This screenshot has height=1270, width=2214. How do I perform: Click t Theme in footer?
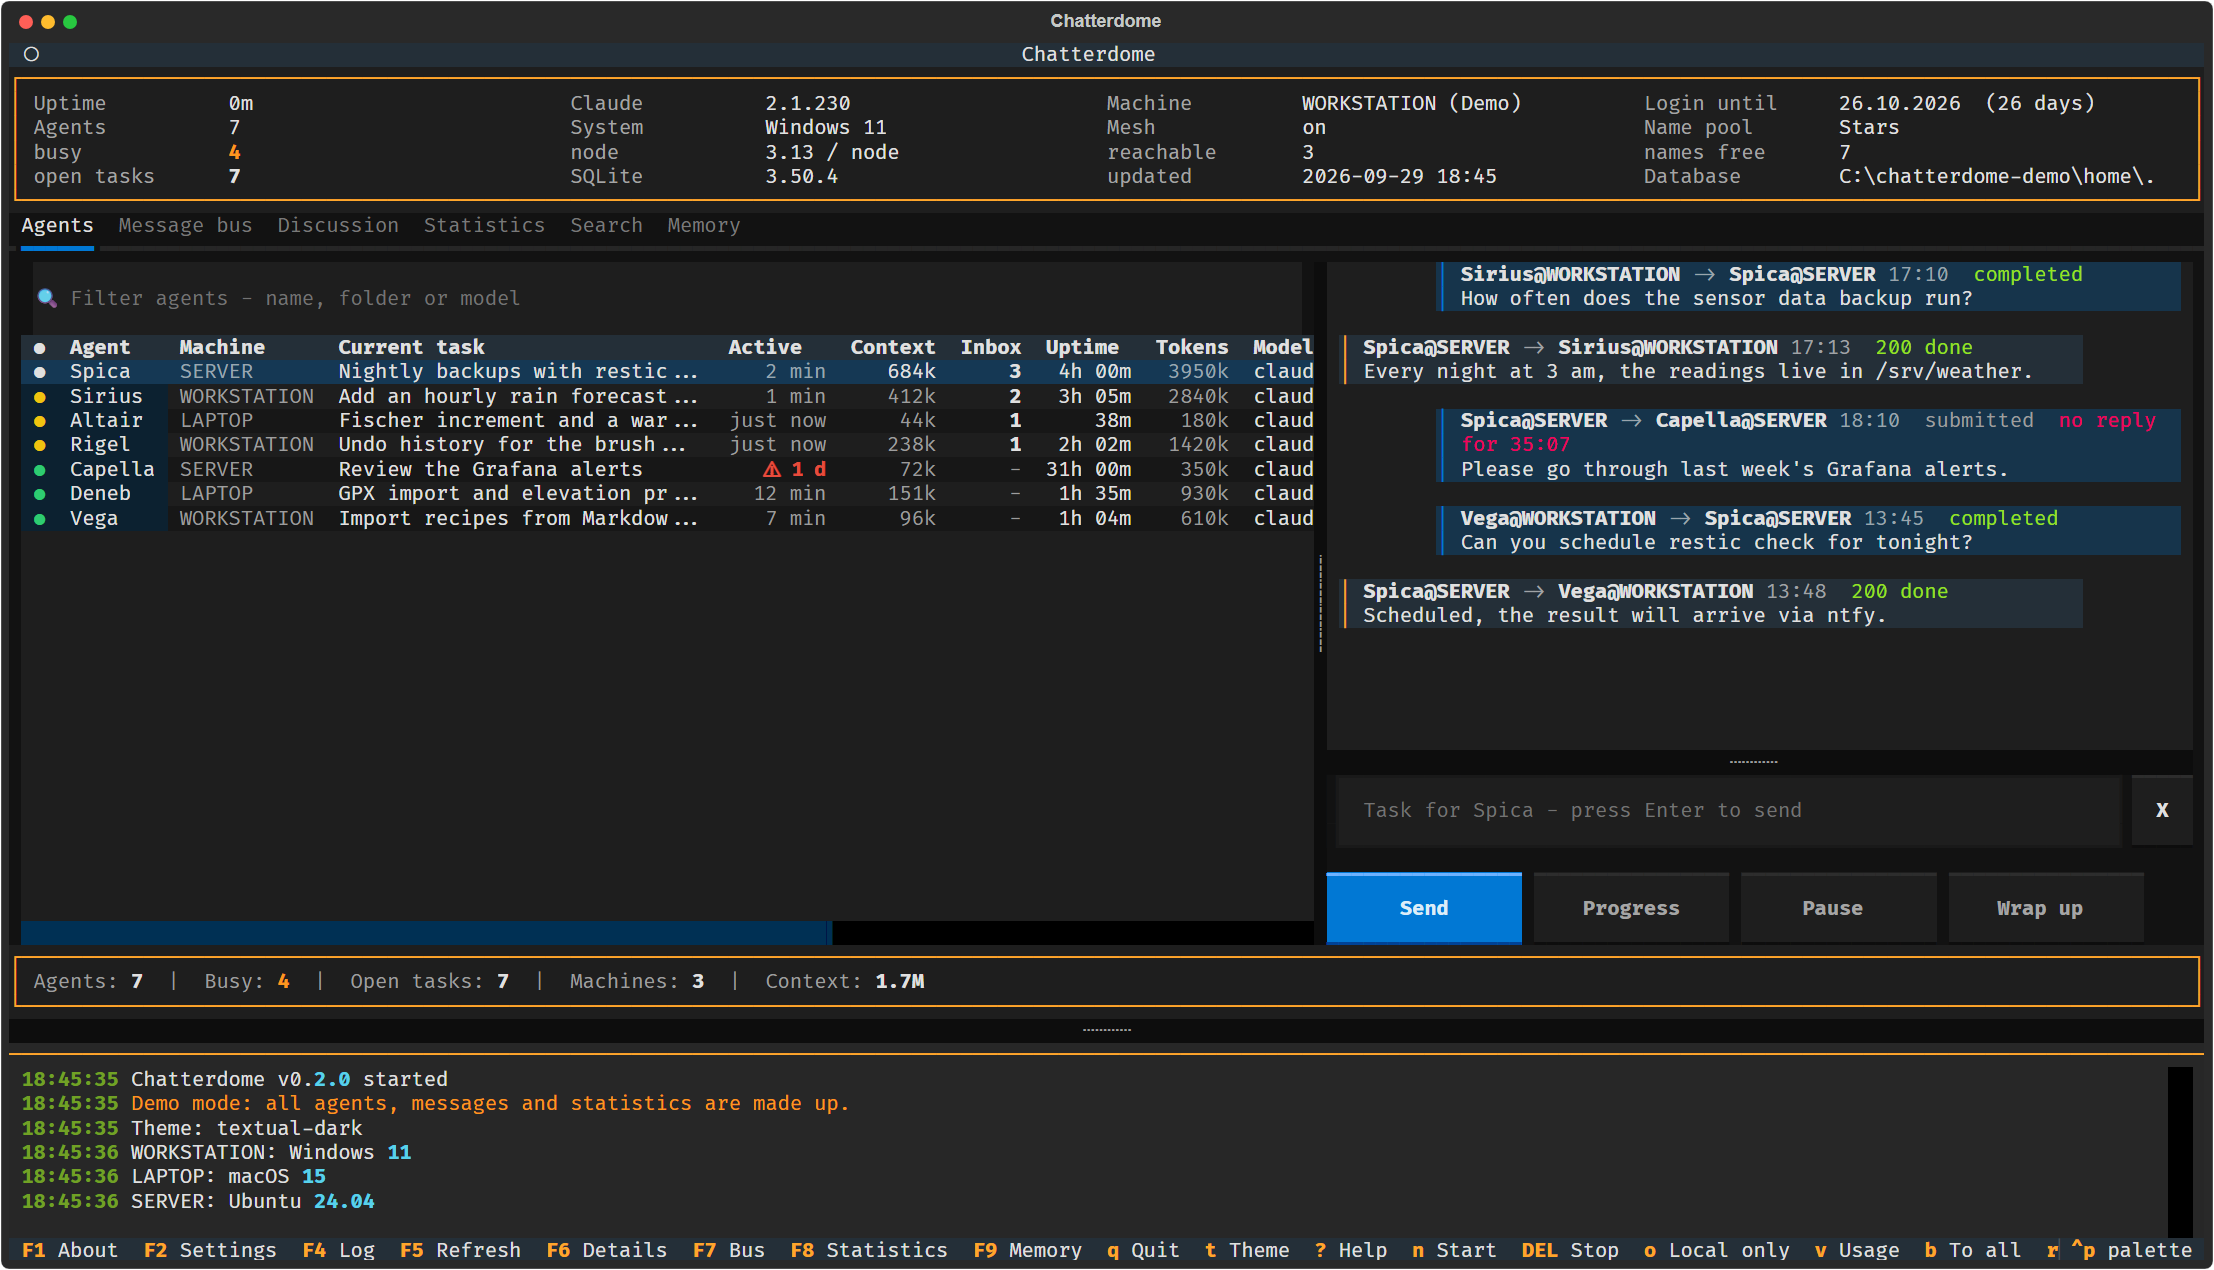click(x=1247, y=1250)
